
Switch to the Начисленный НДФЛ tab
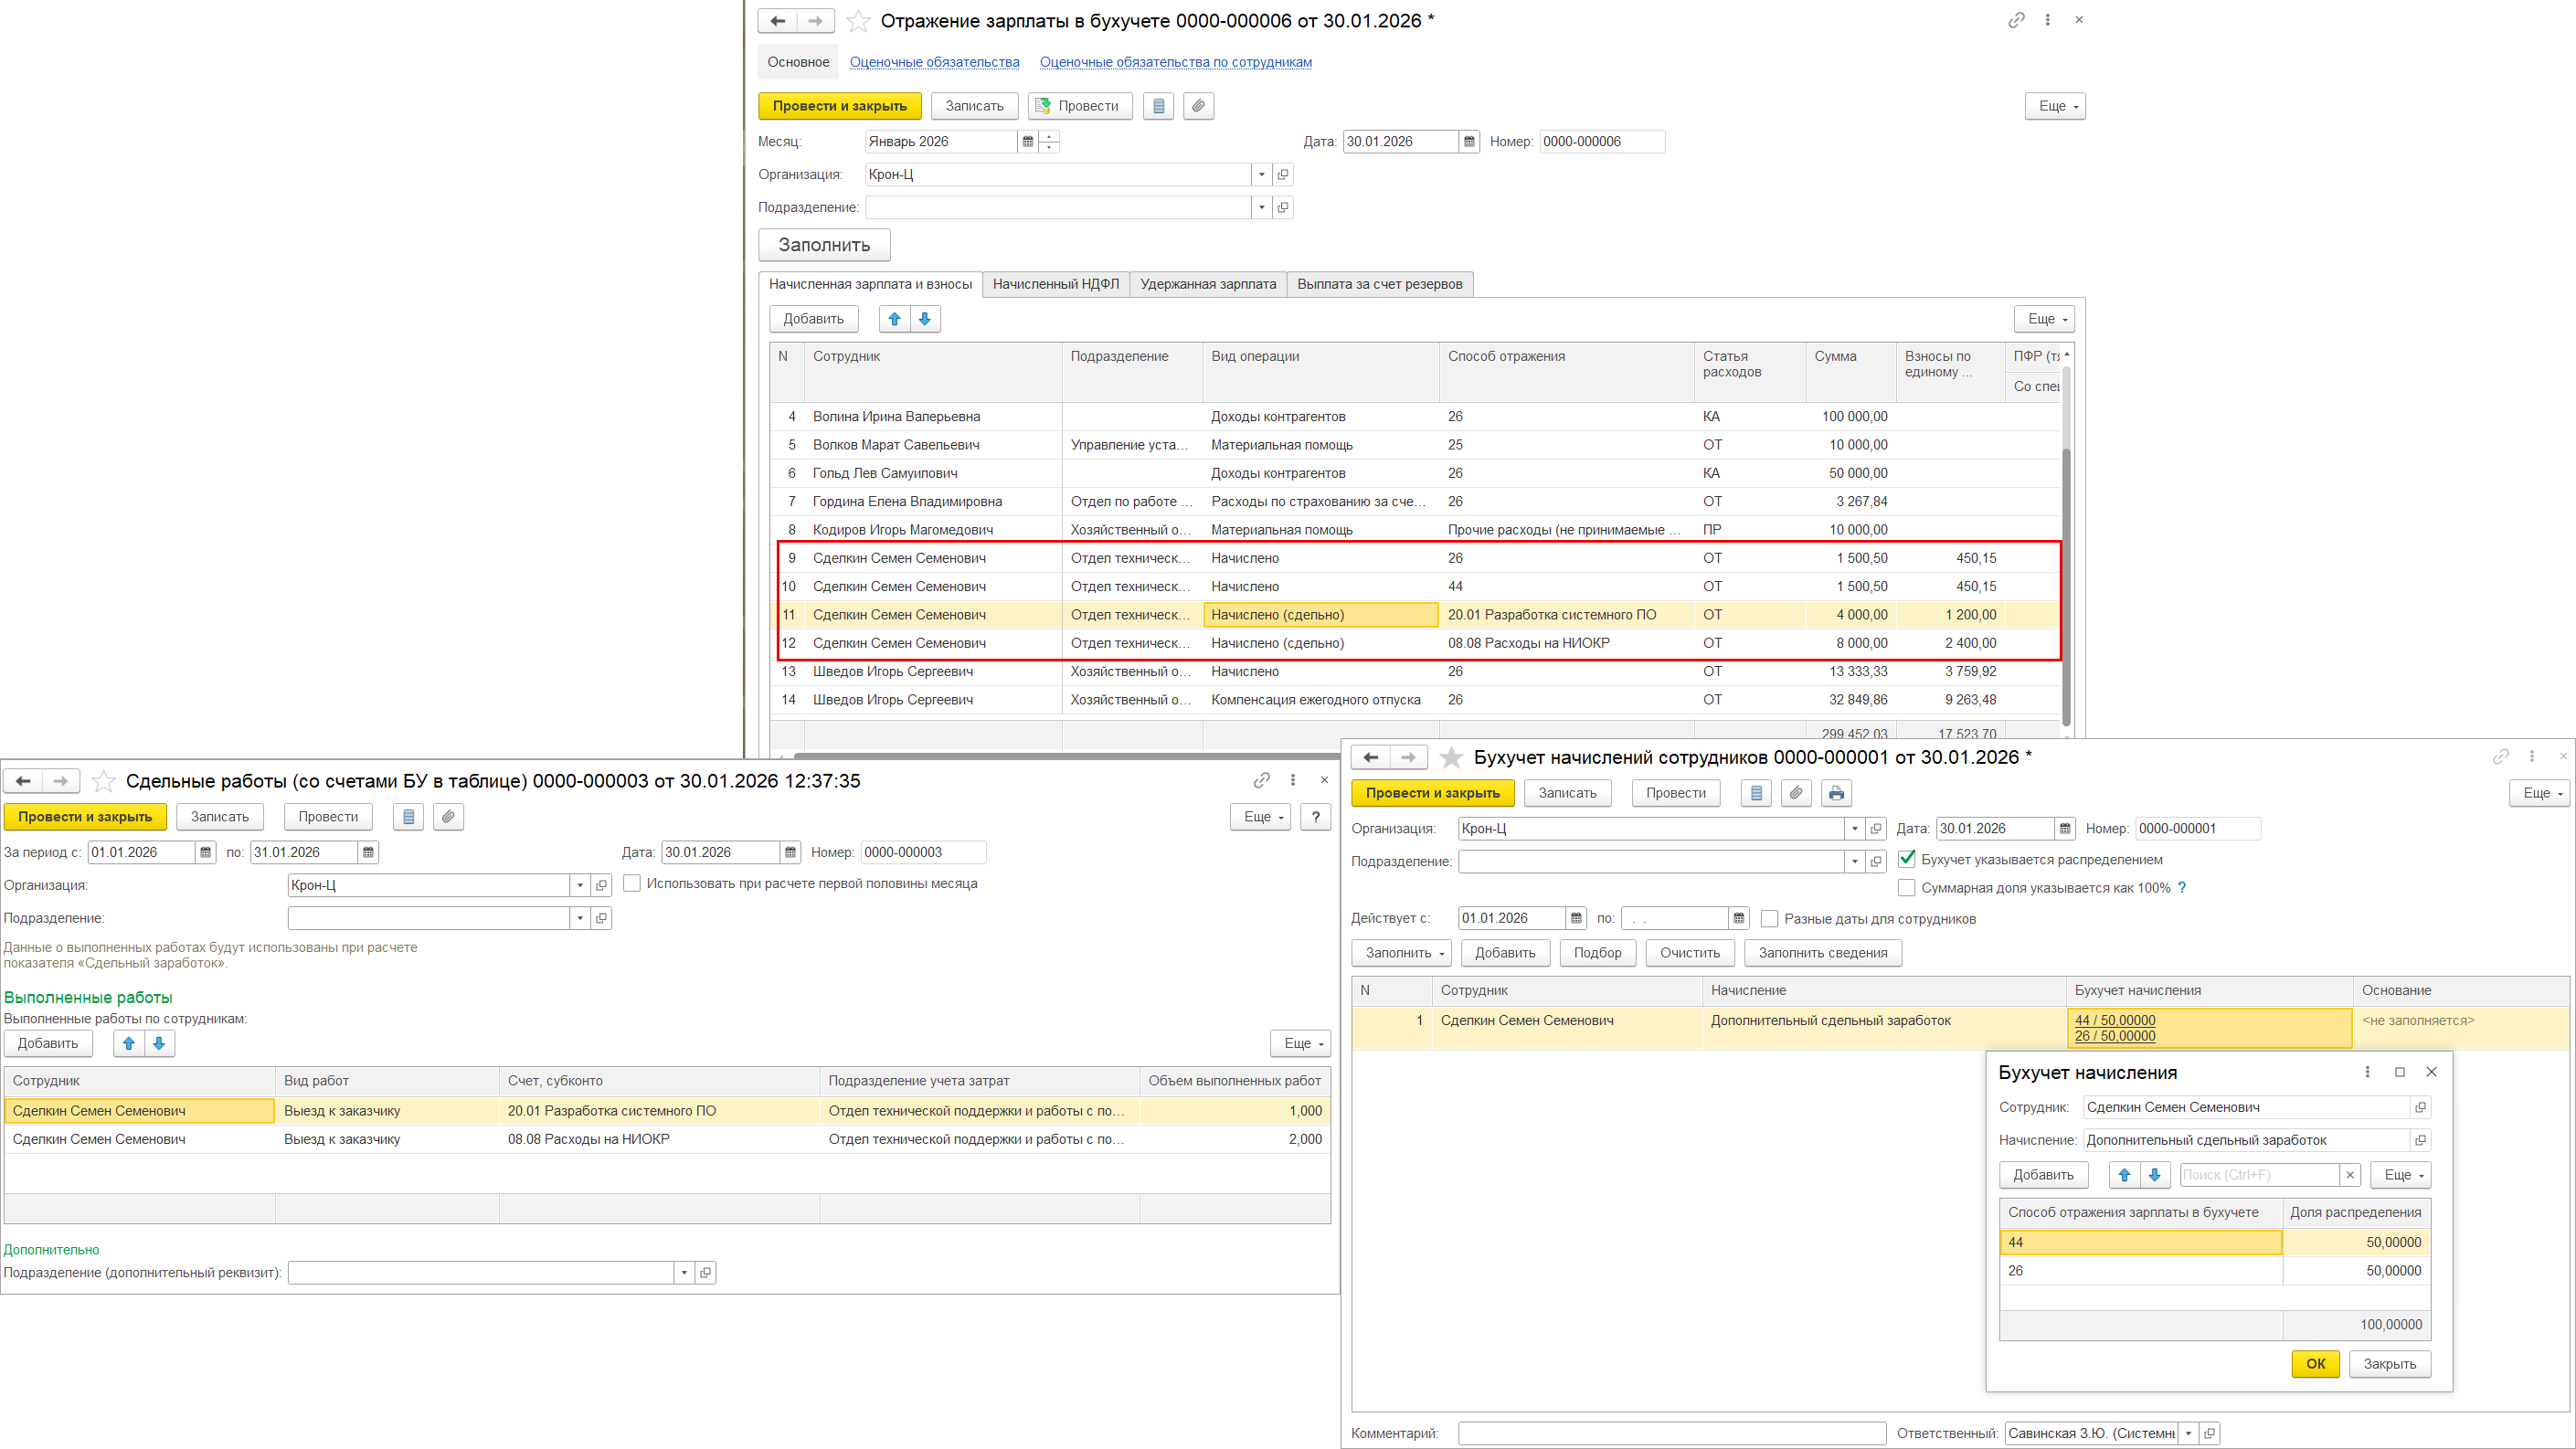coord(1055,284)
